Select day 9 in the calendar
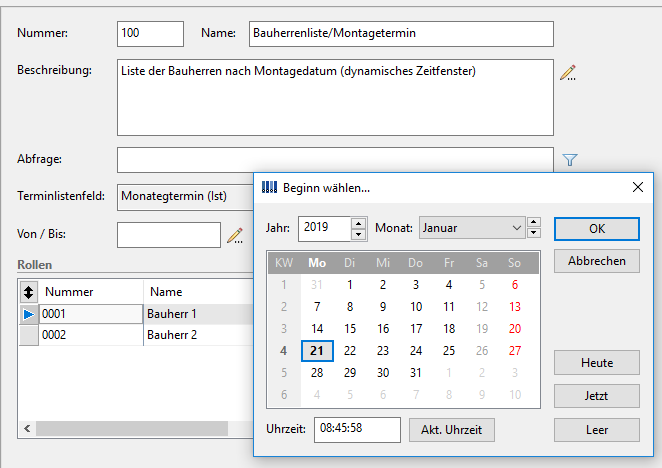This screenshot has width=662, height=468. [x=383, y=307]
